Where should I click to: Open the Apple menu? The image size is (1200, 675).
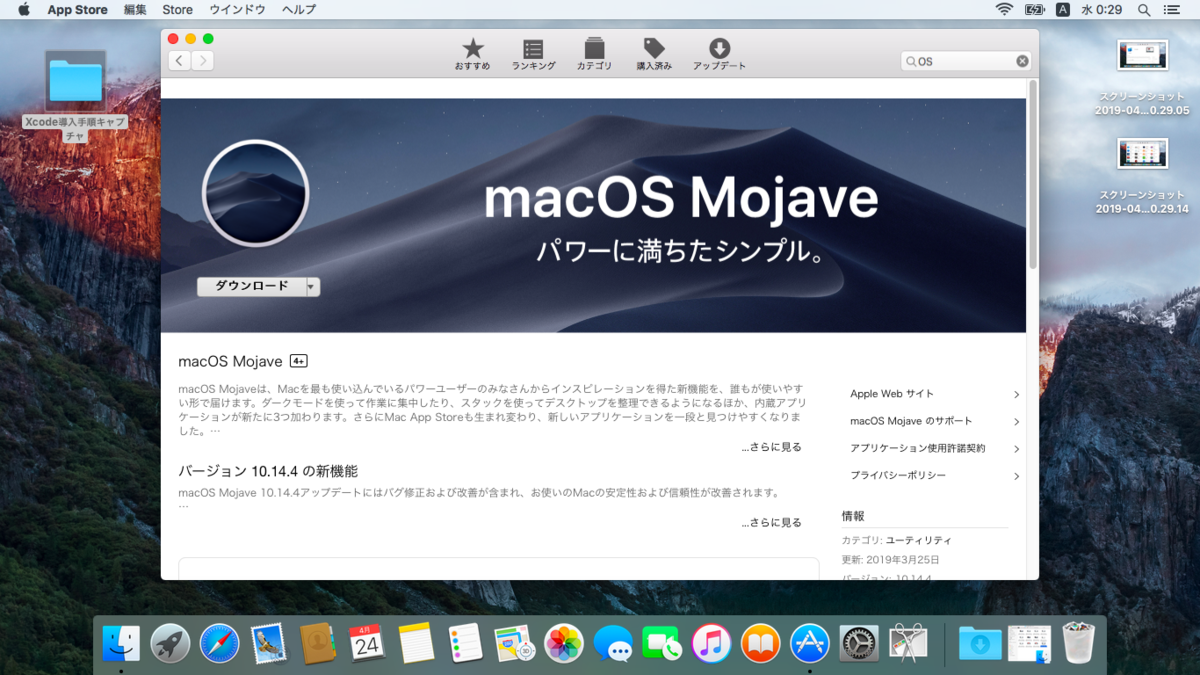click(23, 9)
